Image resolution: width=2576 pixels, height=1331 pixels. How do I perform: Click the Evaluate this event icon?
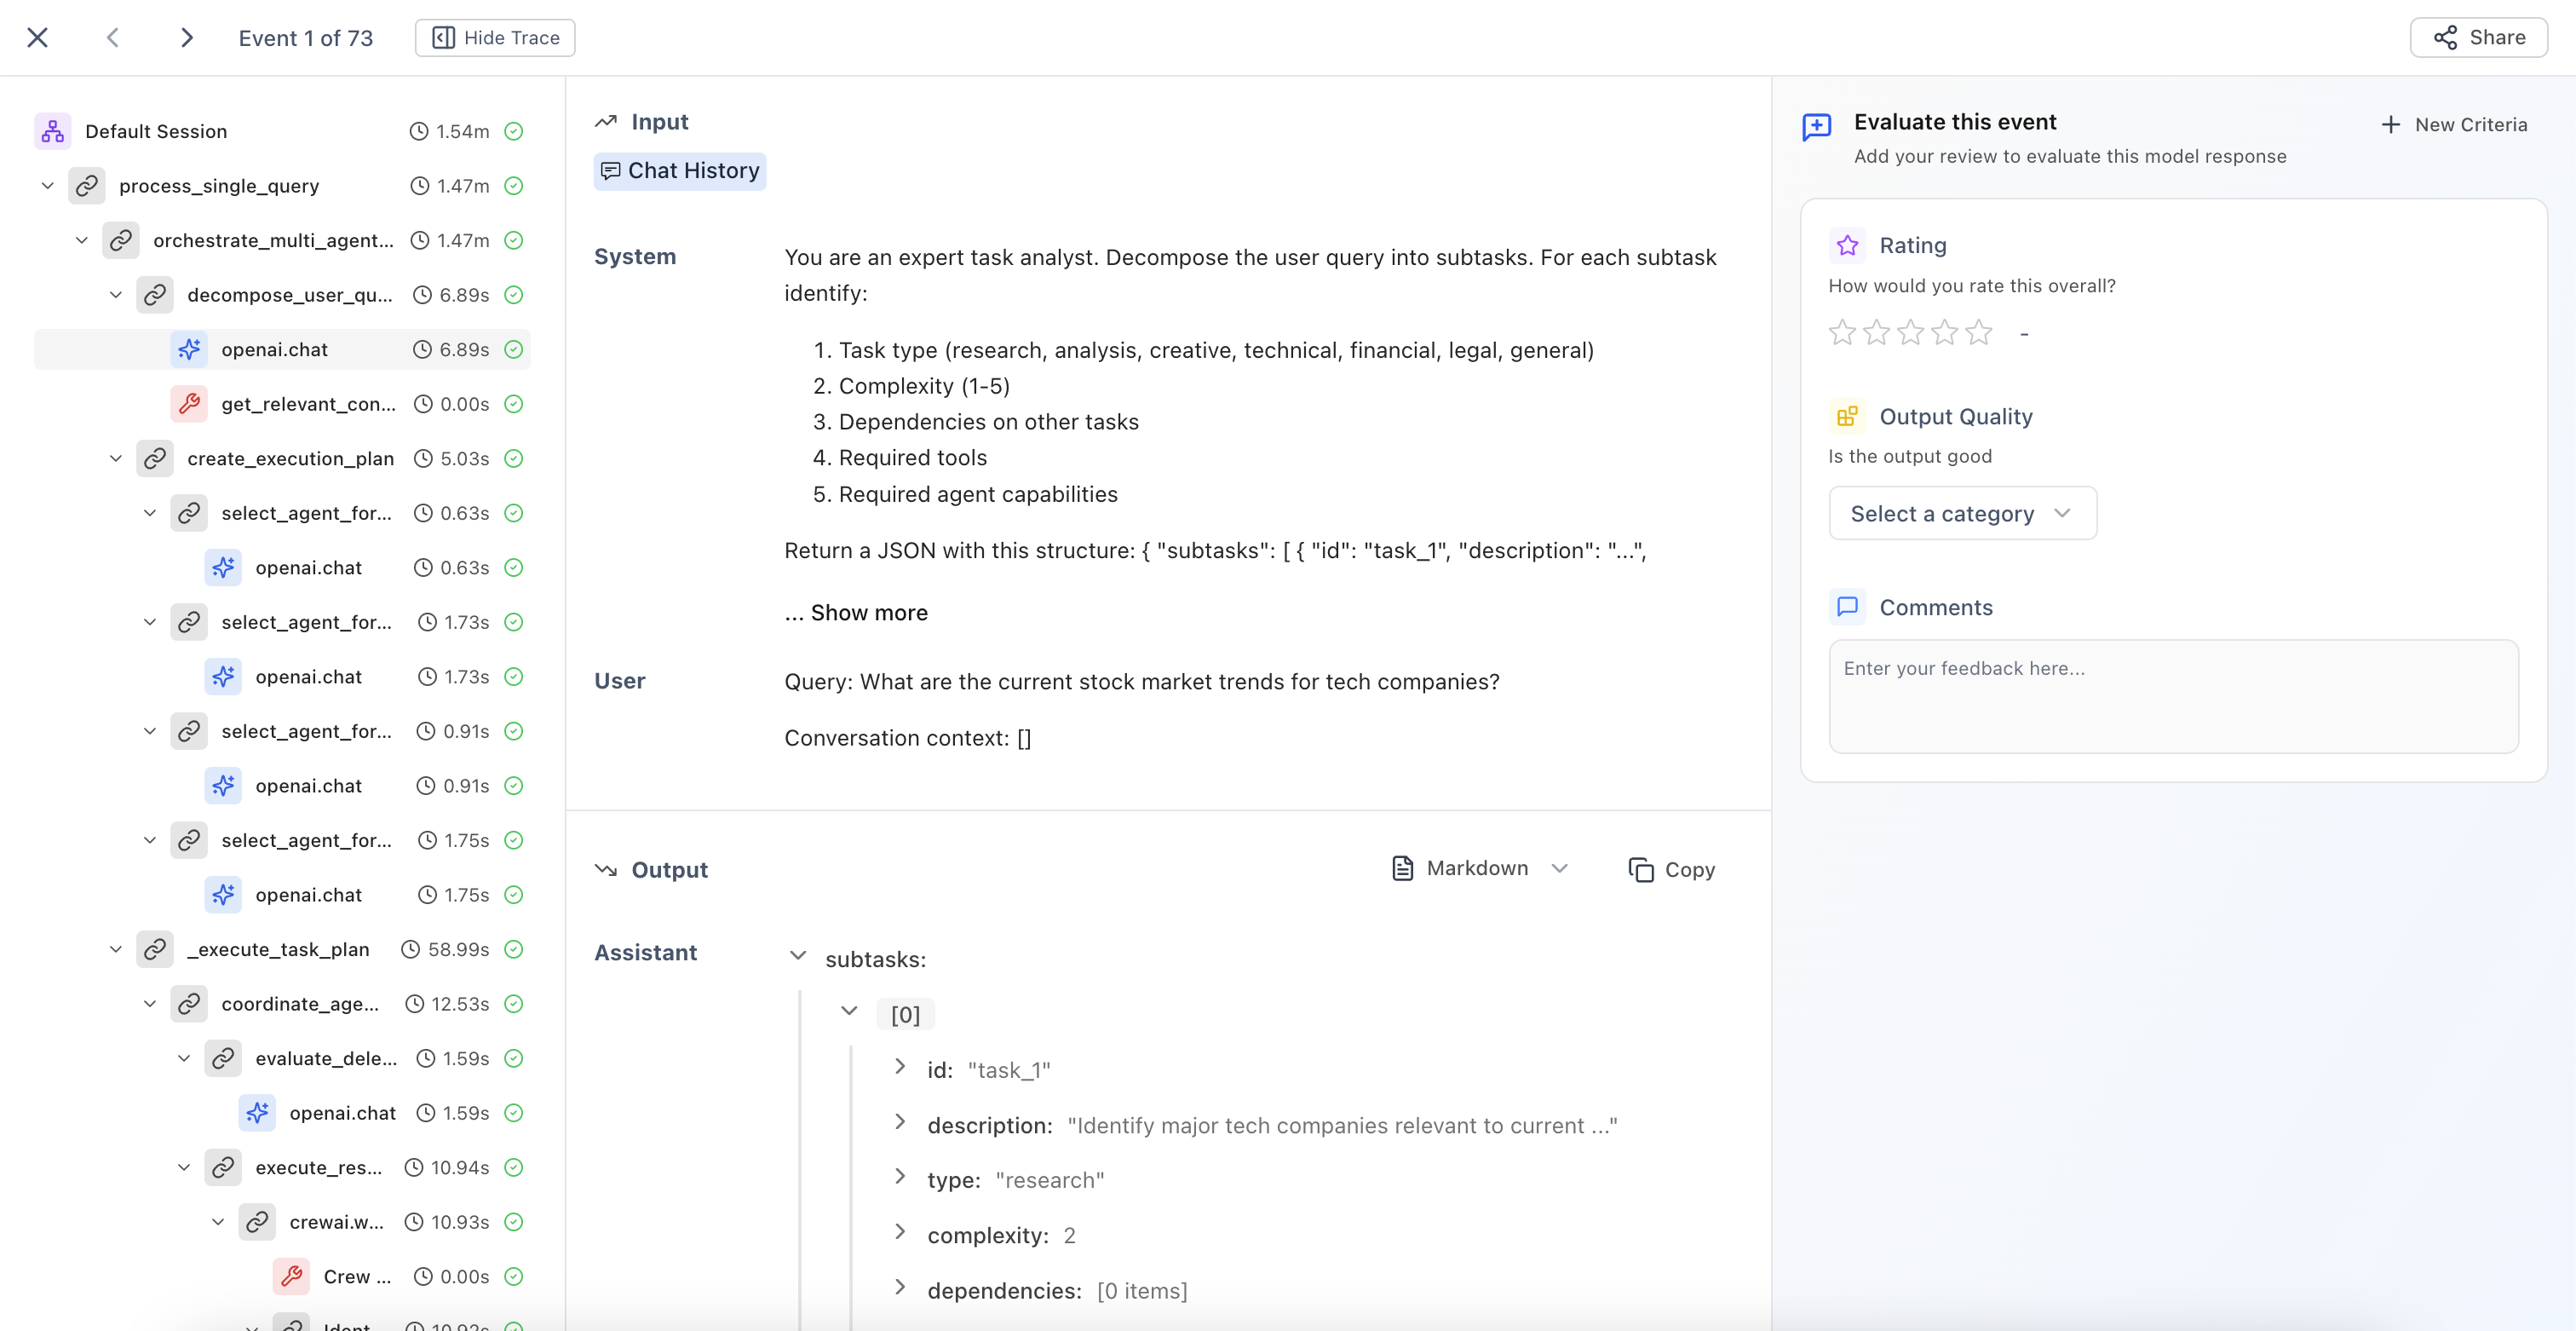click(x=1816, y=127)
